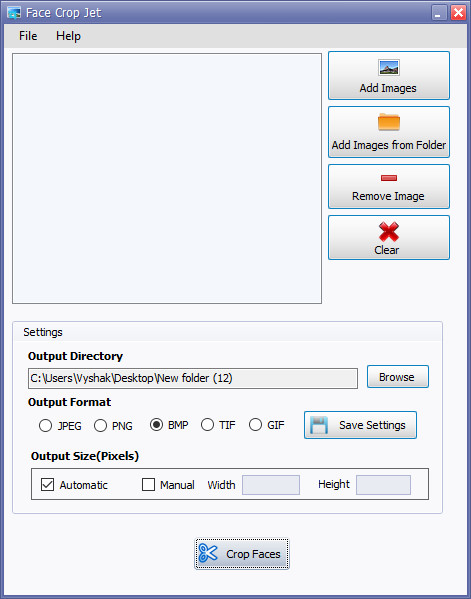Click the Crop Faces label
This screenshot has height=599, width=471.
click(253, 554)
